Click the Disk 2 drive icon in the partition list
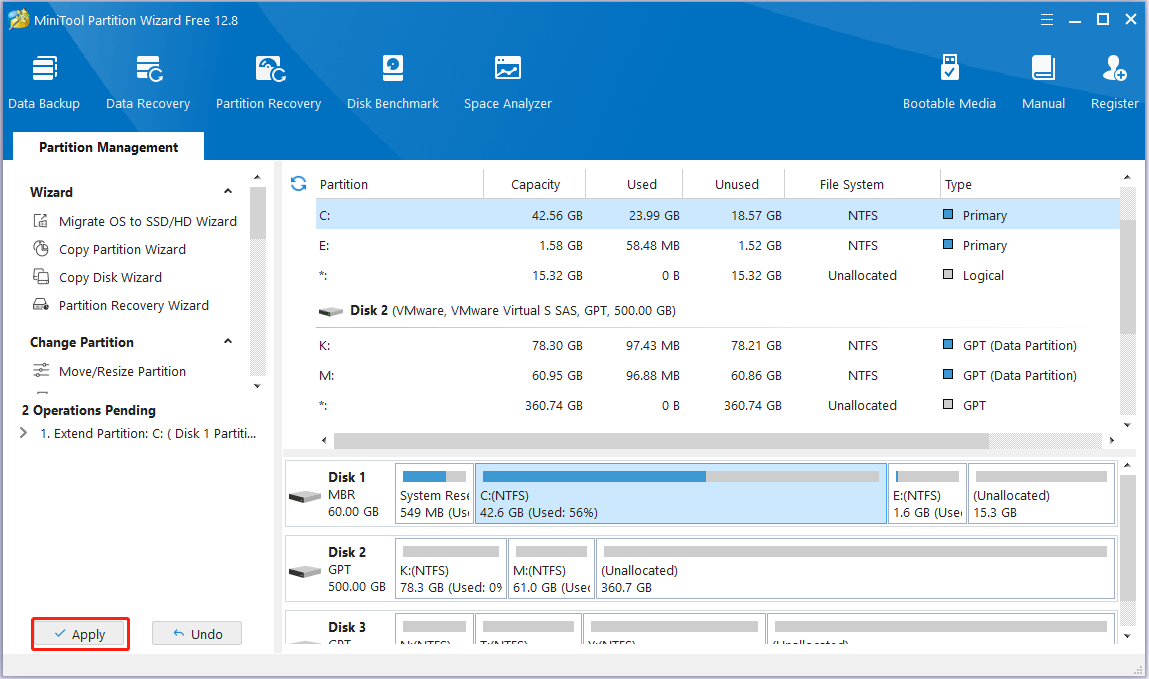The width and height of the screenshot is (1149, 679). pyautogui.click(x=330, y=311)
